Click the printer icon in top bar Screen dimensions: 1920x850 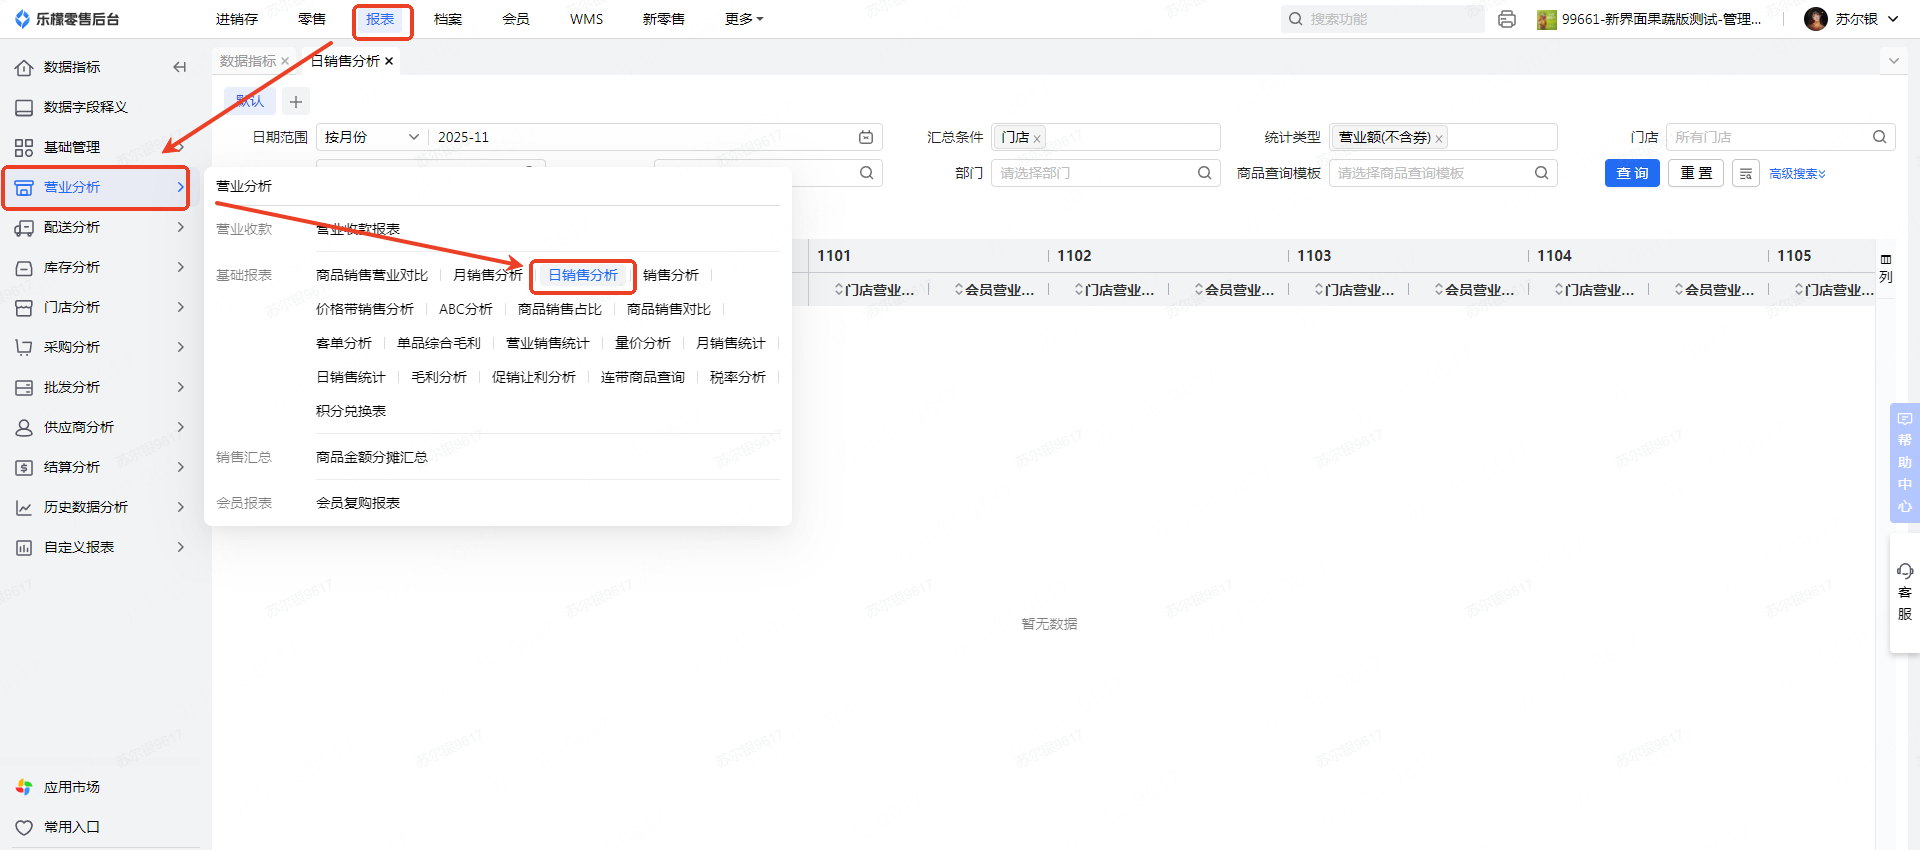point(1507,19)
